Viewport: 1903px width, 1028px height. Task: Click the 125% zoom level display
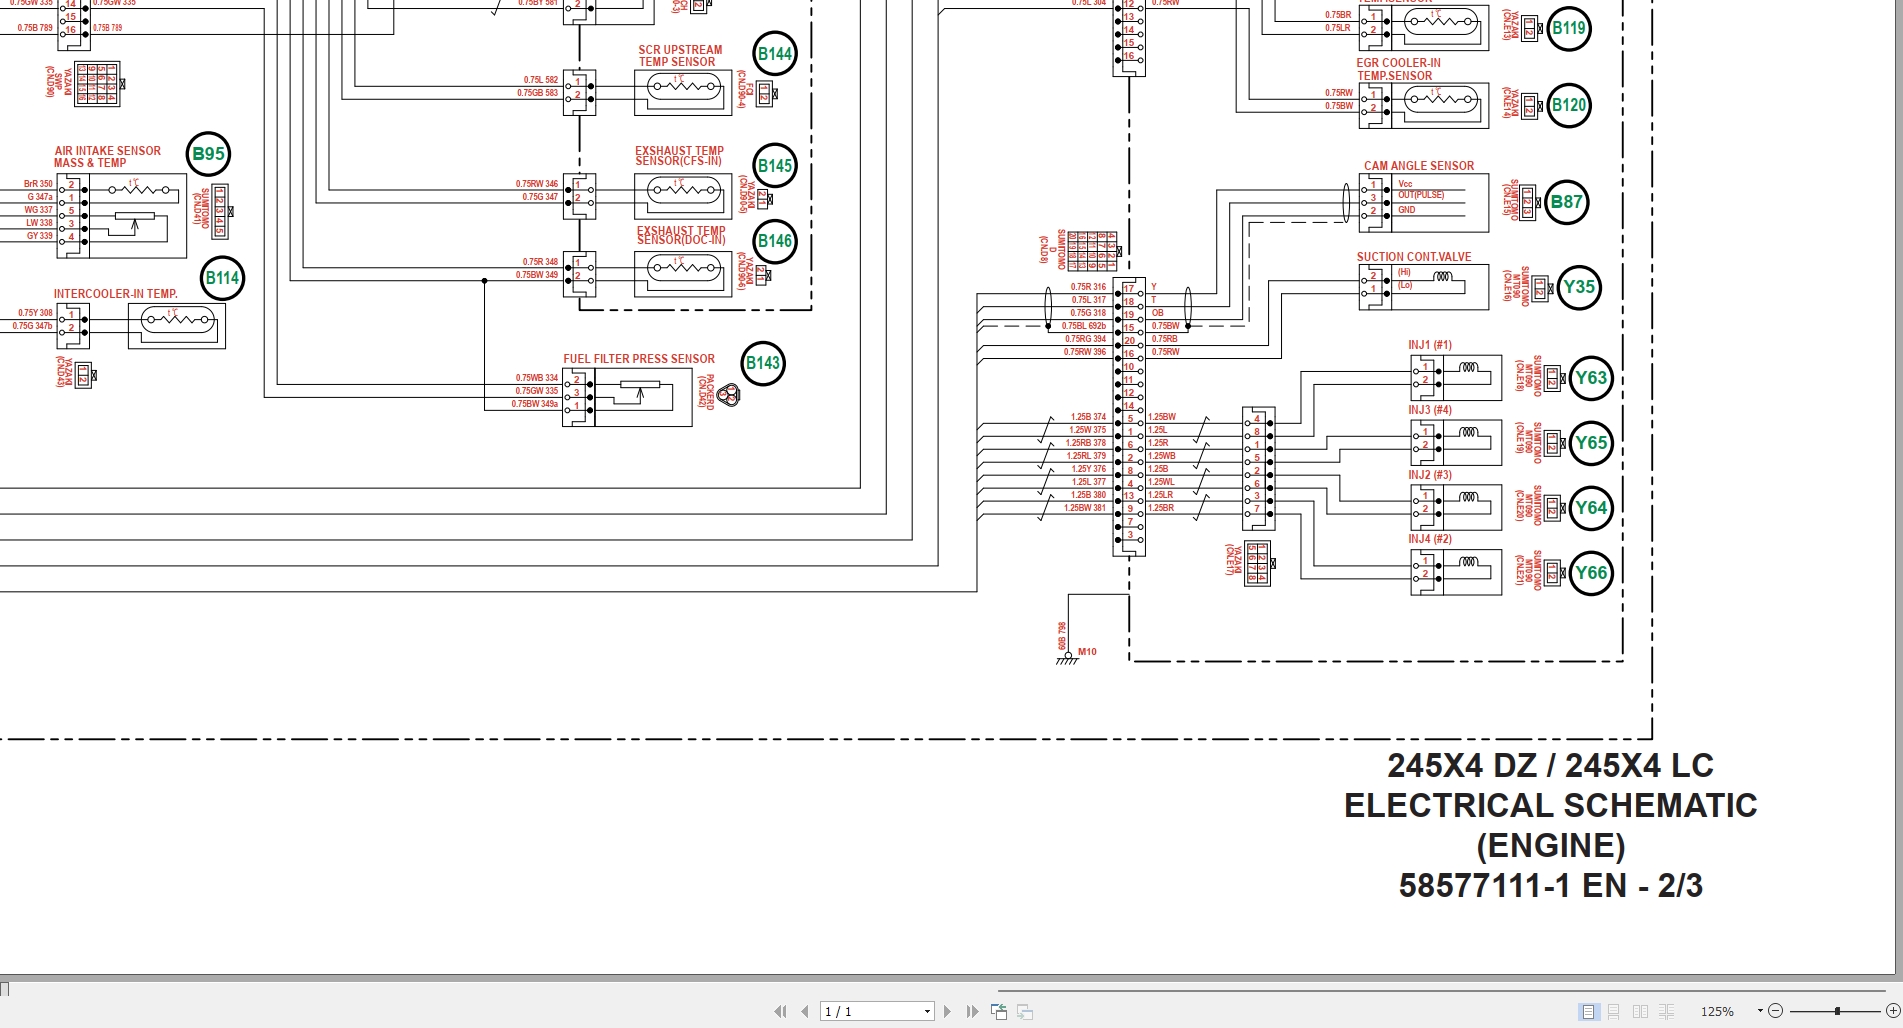point(1718,1011)
